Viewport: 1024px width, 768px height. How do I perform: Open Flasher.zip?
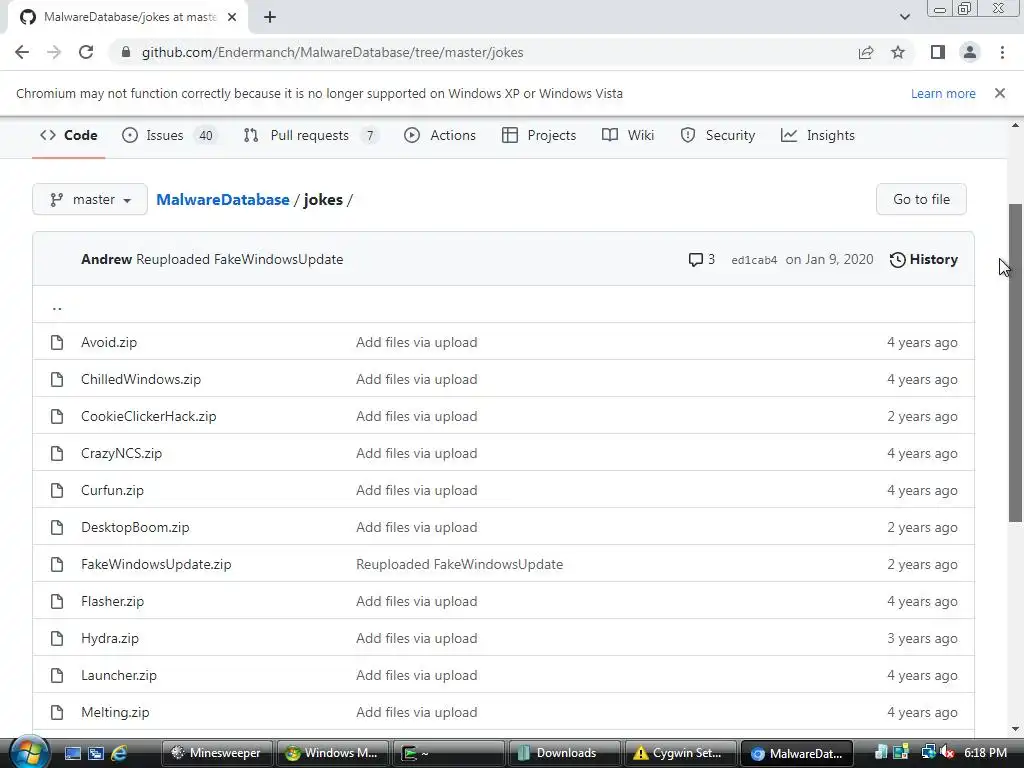pos(112,601)
